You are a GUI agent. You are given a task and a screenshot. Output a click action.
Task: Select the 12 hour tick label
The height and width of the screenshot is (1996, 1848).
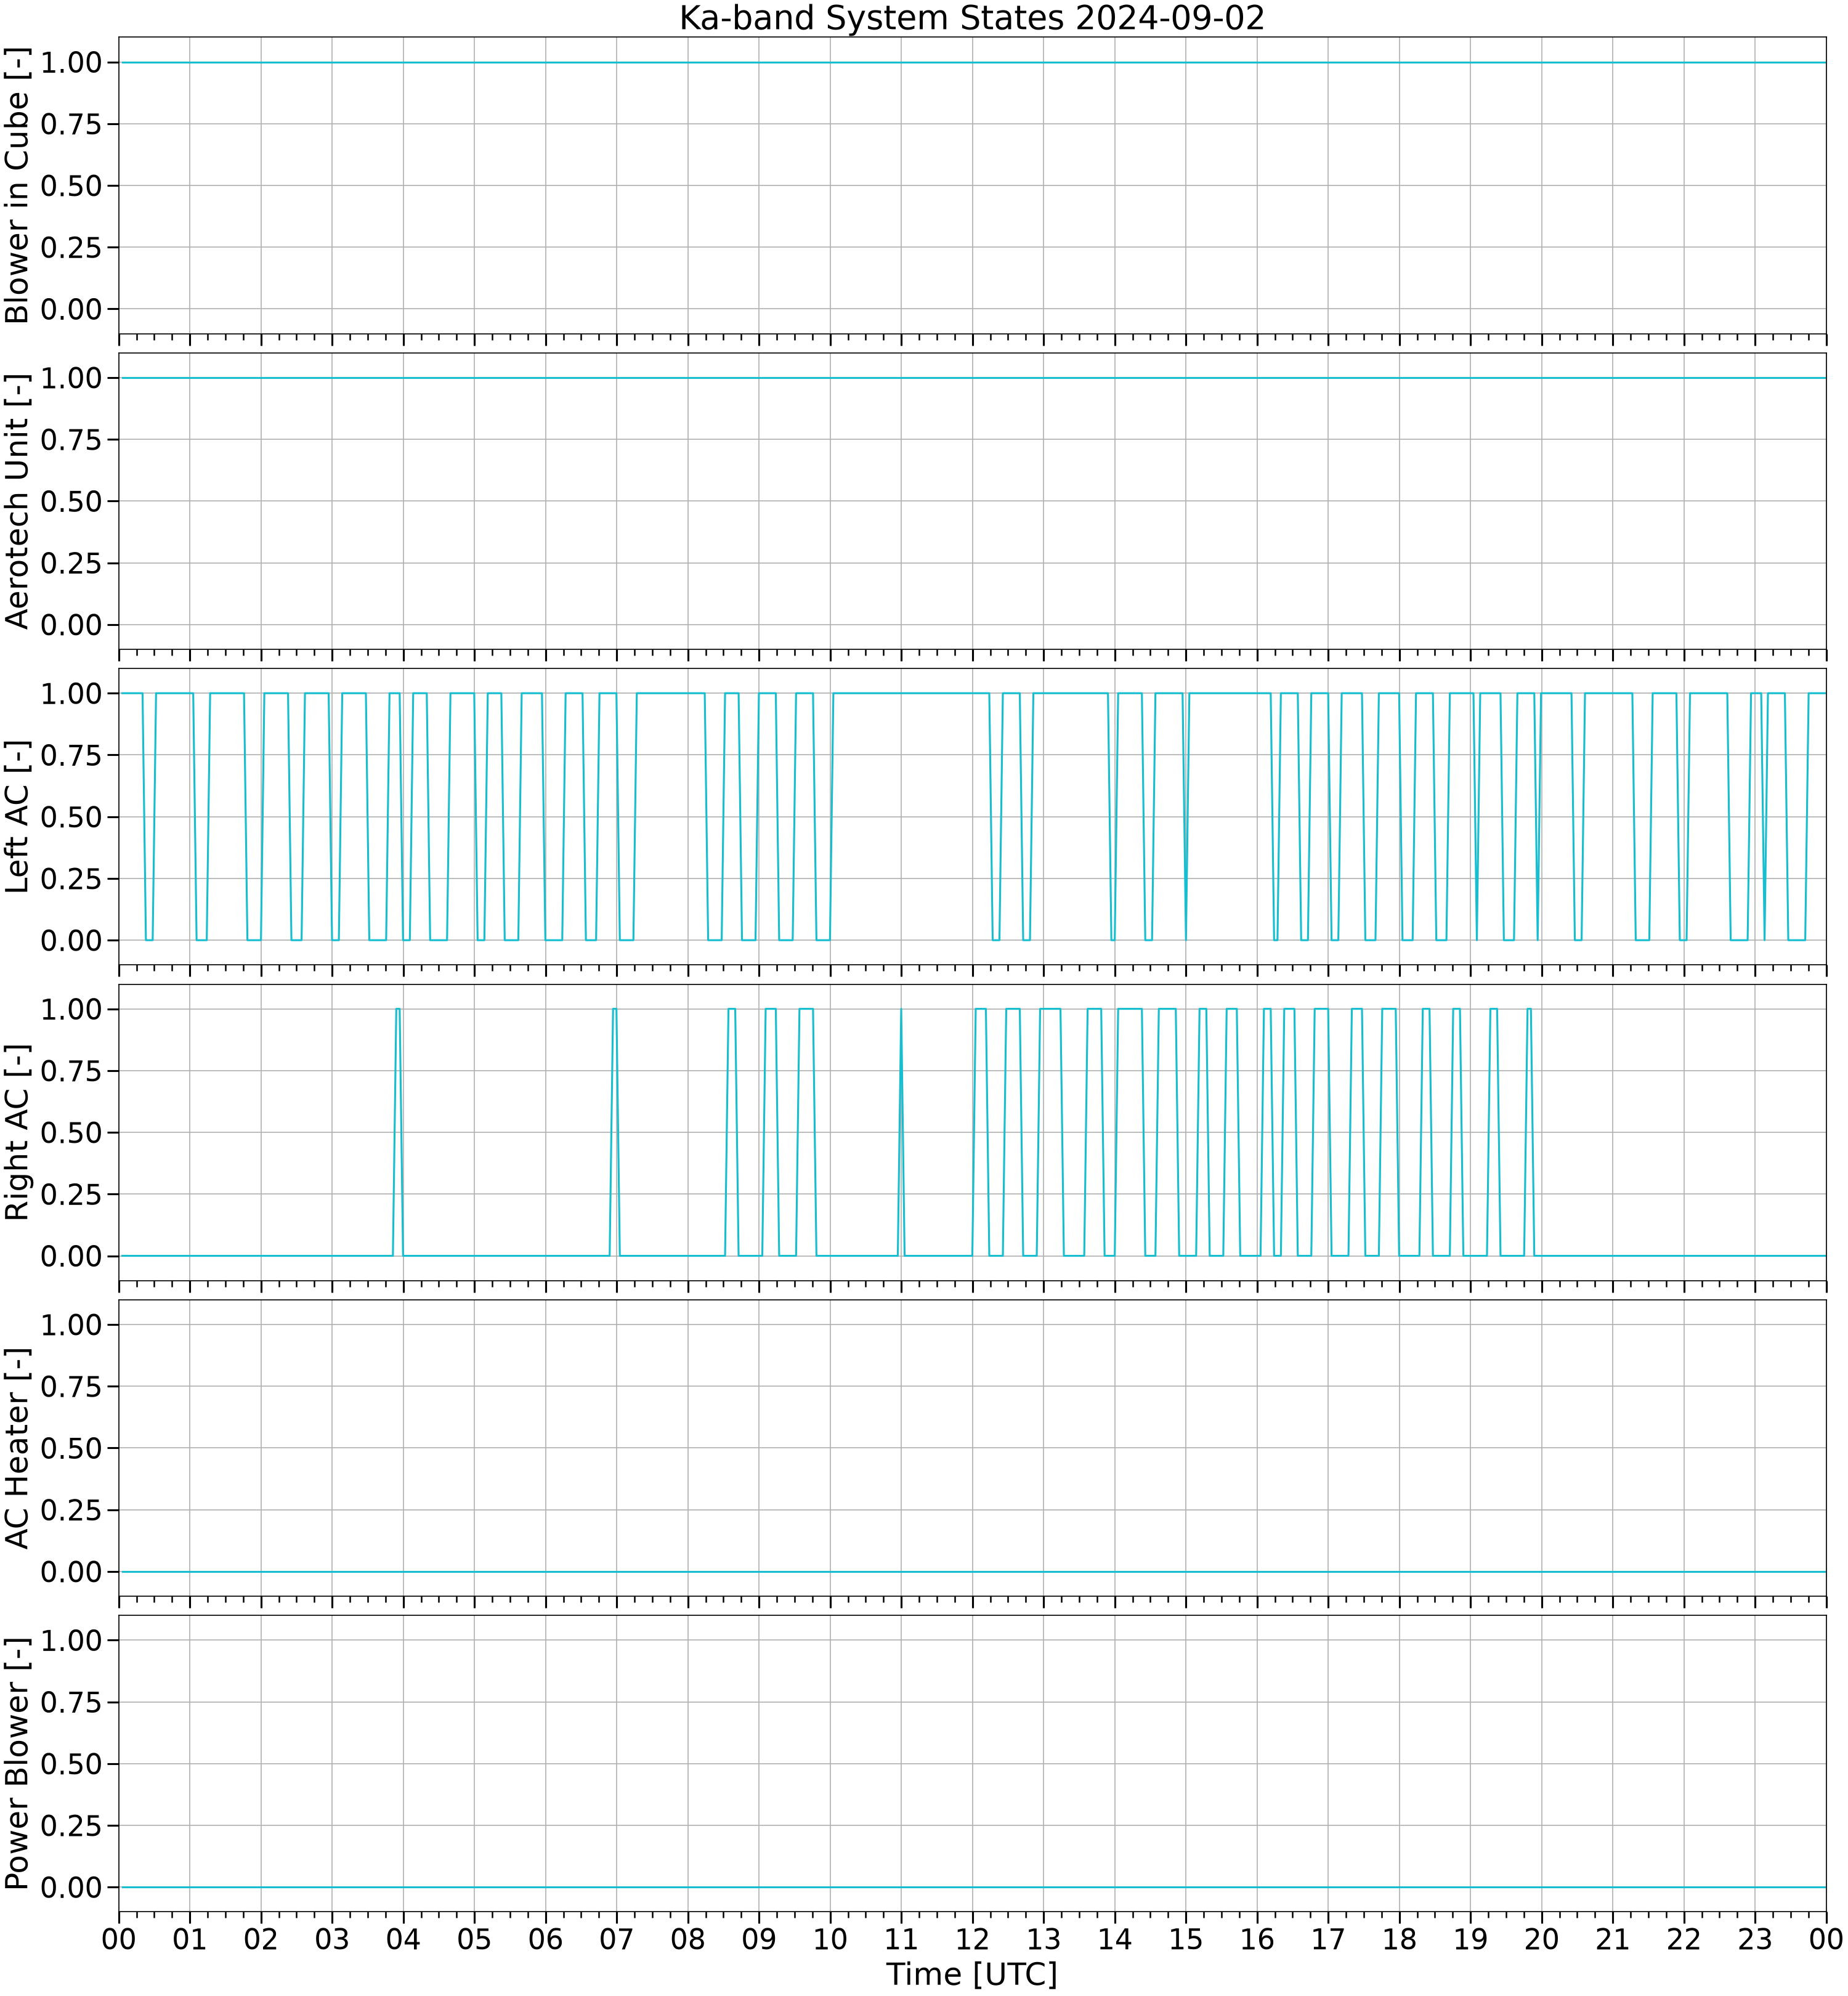click(x=972, y=1939)
